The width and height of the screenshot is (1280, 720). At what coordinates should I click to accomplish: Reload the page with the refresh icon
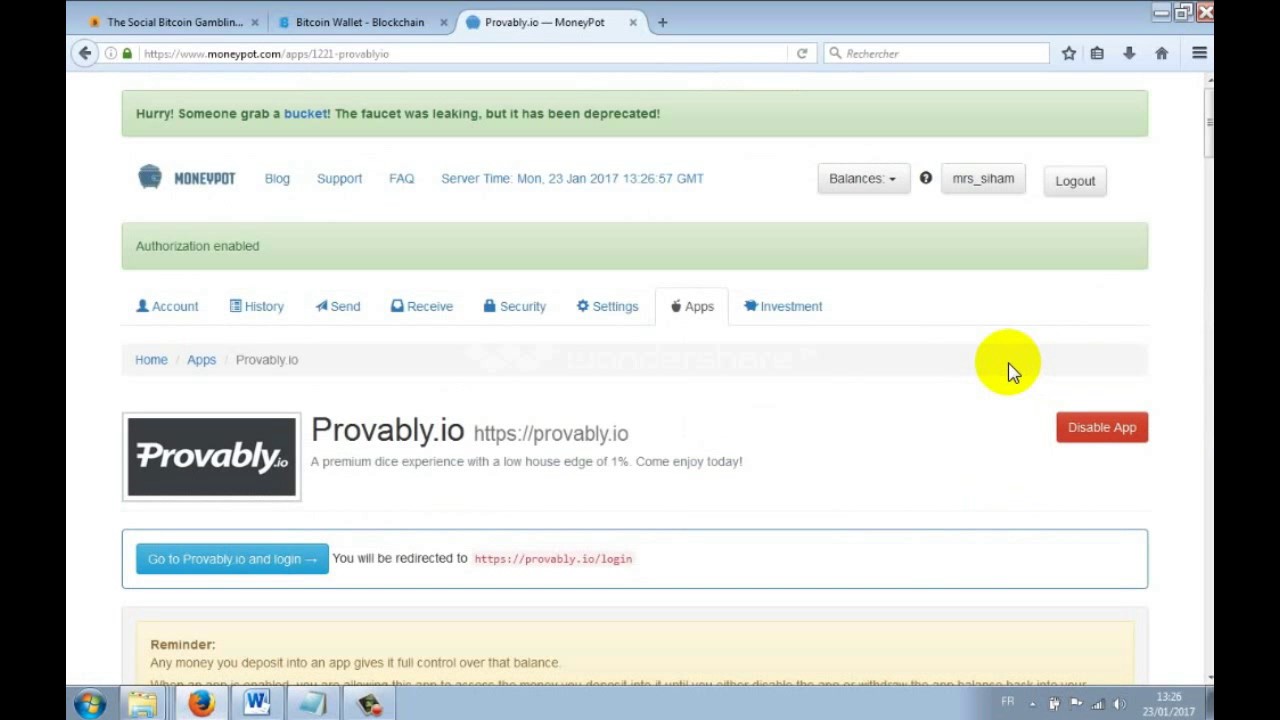point(802,54)
